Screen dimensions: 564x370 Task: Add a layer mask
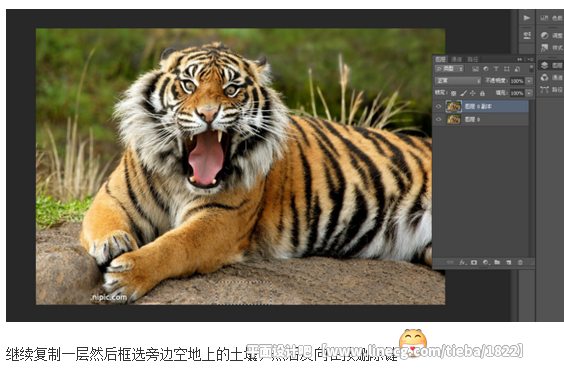474,262
